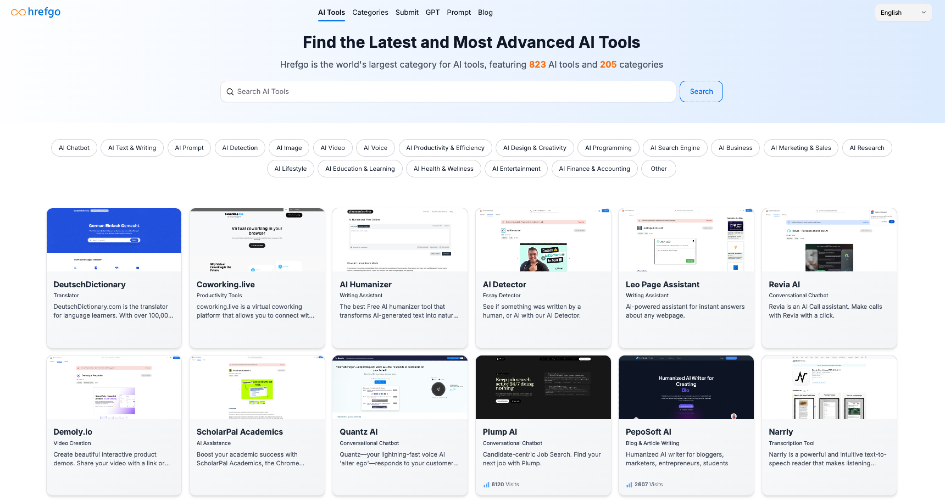Click the Narrly title

point(780,432)
